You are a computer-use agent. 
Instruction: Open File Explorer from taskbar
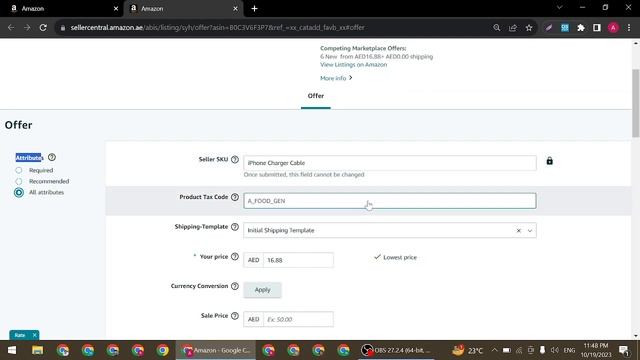[x=37, y=350]
